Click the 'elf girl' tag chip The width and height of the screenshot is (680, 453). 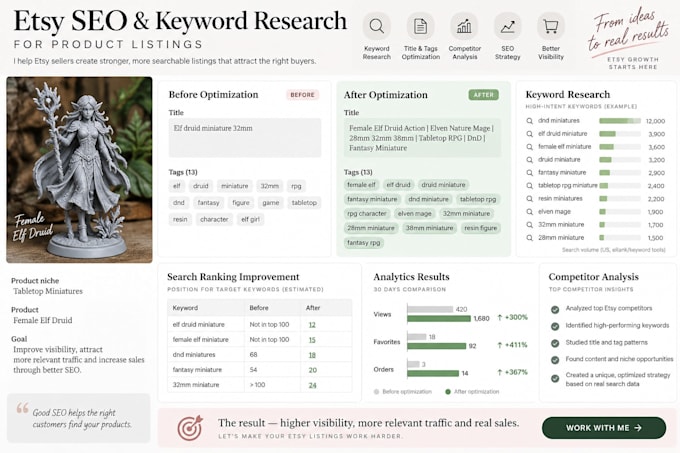coord(250,219)
